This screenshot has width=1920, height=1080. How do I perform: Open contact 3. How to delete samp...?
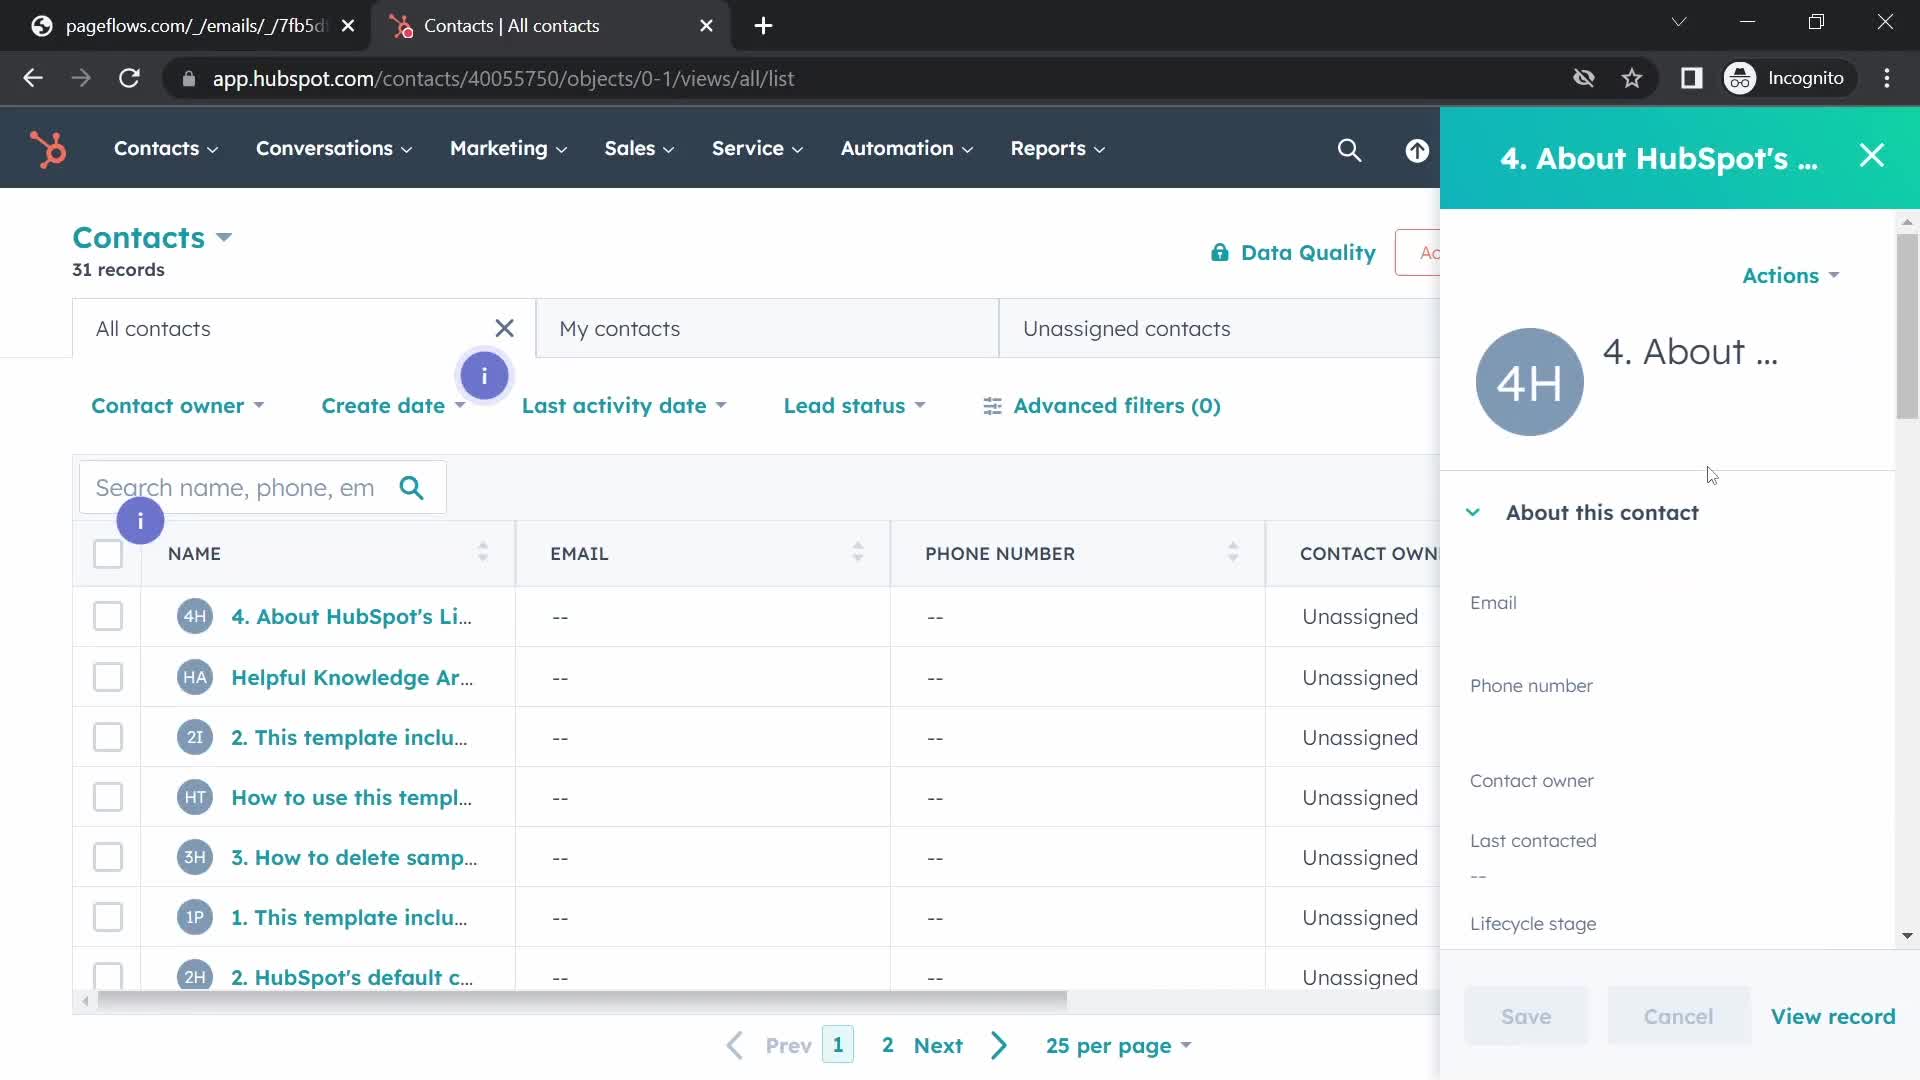click(x=354, y=858)
